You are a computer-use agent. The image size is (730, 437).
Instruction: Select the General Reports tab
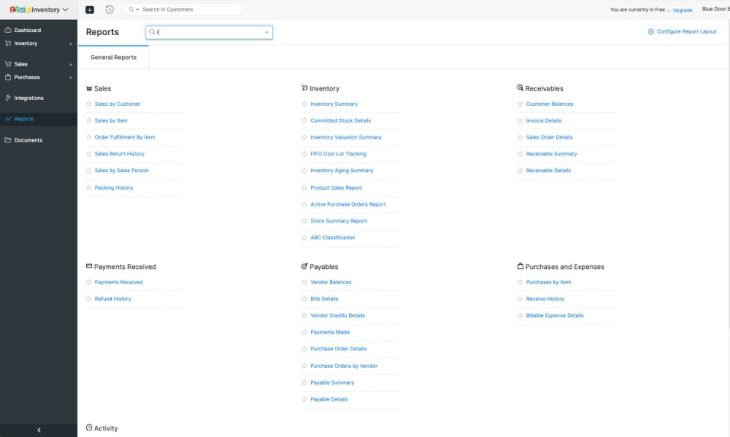pos(113,58)
